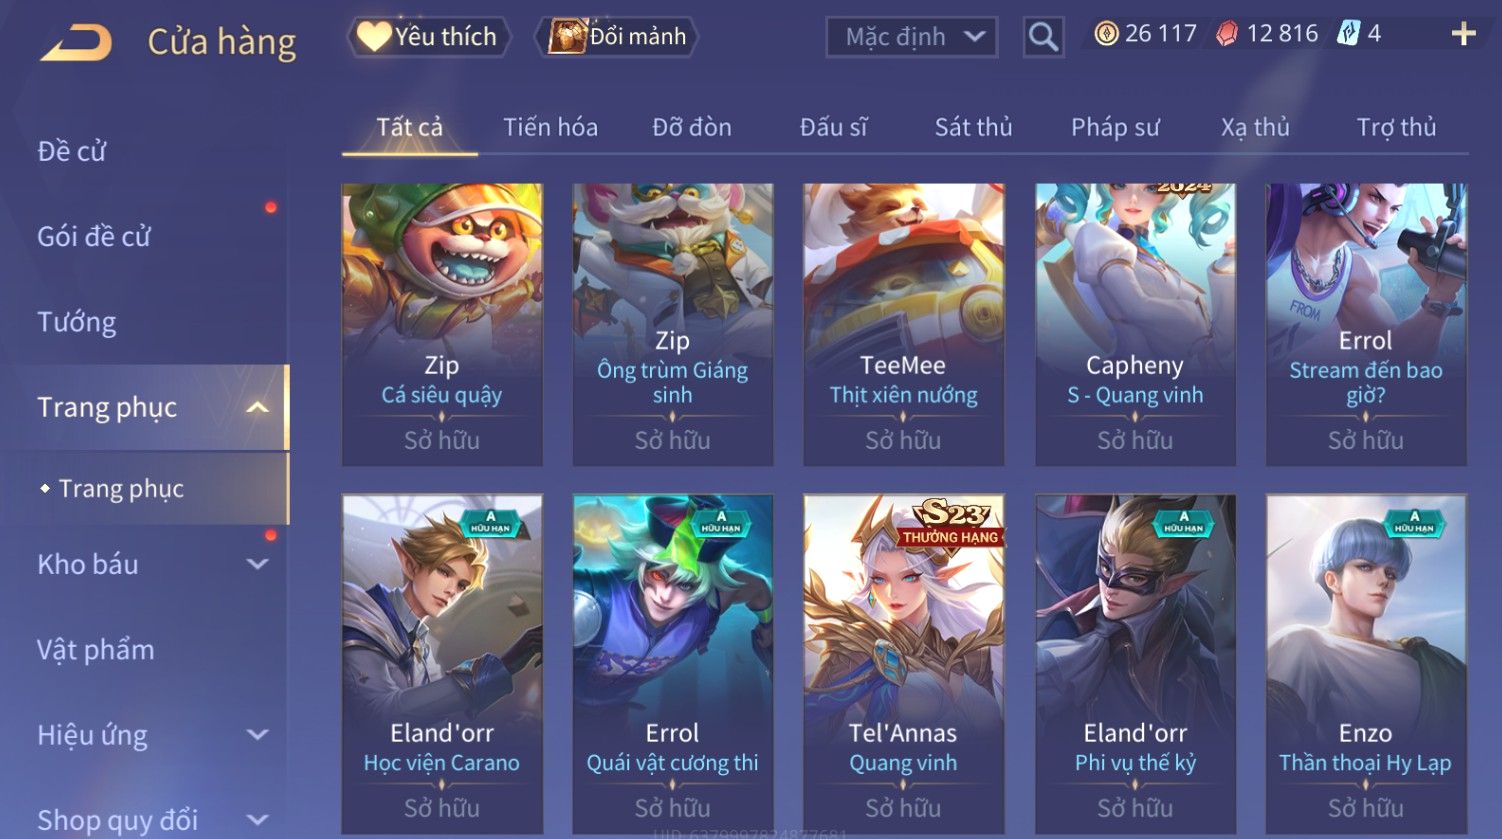Go to Tướng in the sidebar
This screenshot has height=839, width=1502.
point(77,322)
